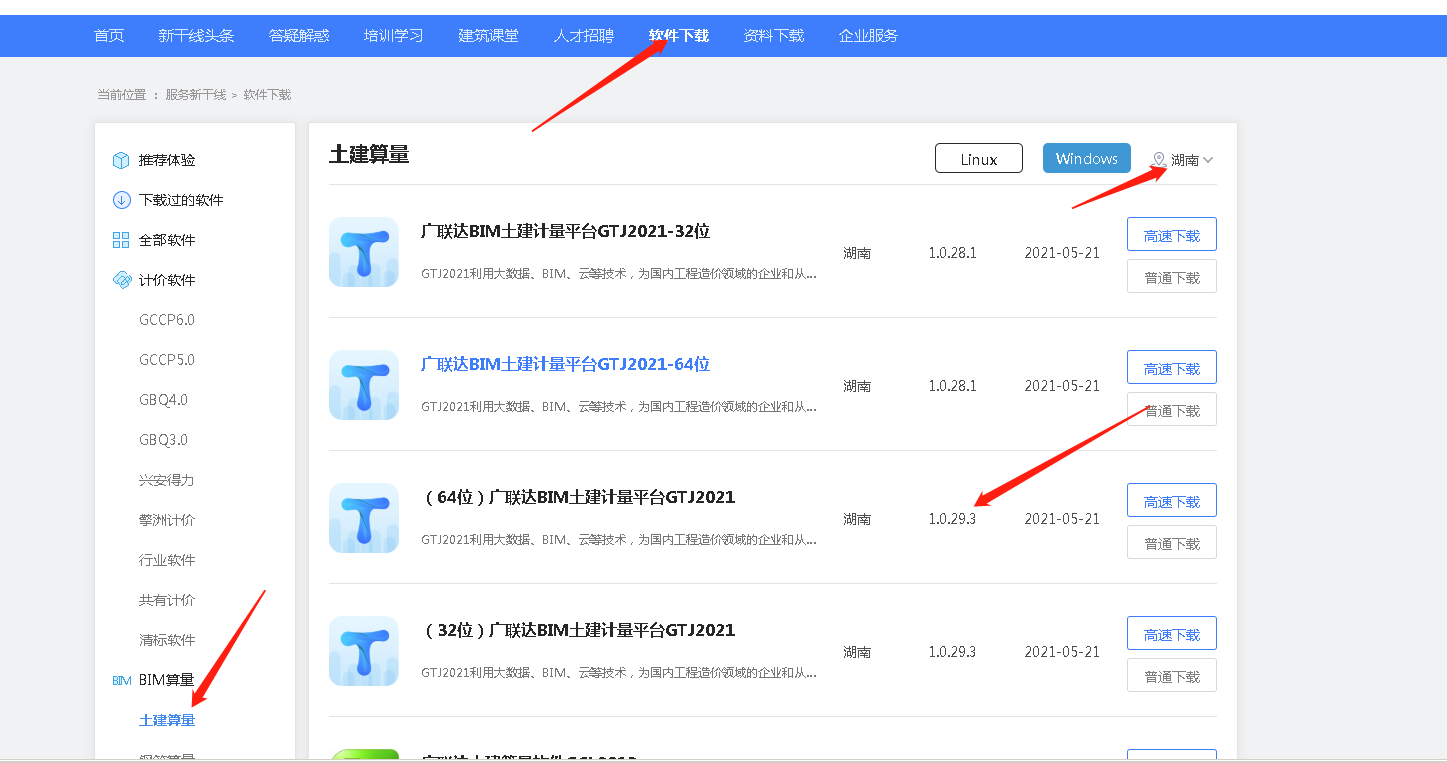Select 兴安得力 in the sidebar
The image size is (1447, 763).
coord(167,480)
